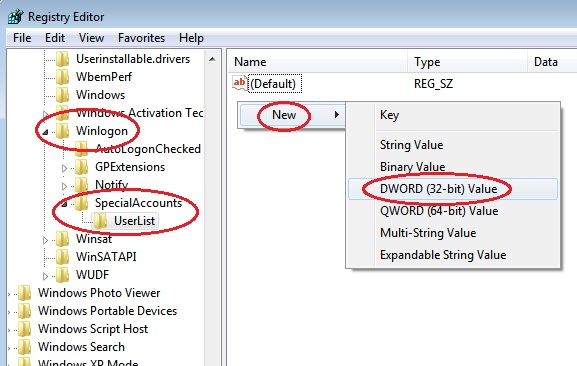Expand the Windows Script Host node
Screen dimensions: 577x366
coord(10,330)
